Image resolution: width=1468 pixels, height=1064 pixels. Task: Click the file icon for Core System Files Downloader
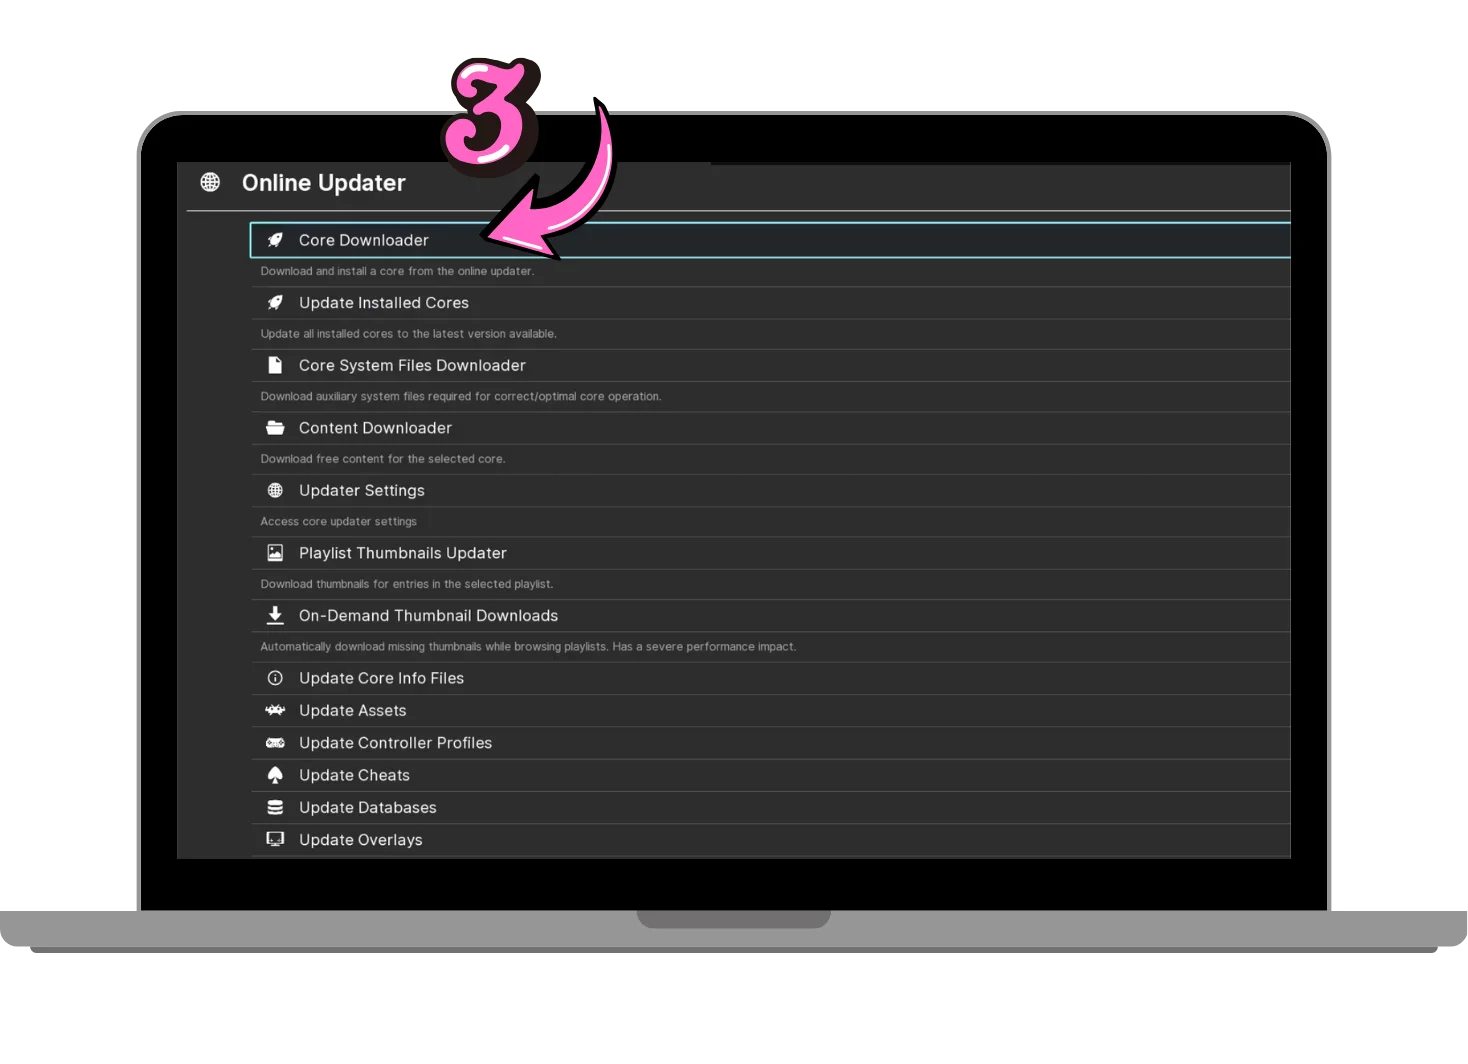(275, 365)
